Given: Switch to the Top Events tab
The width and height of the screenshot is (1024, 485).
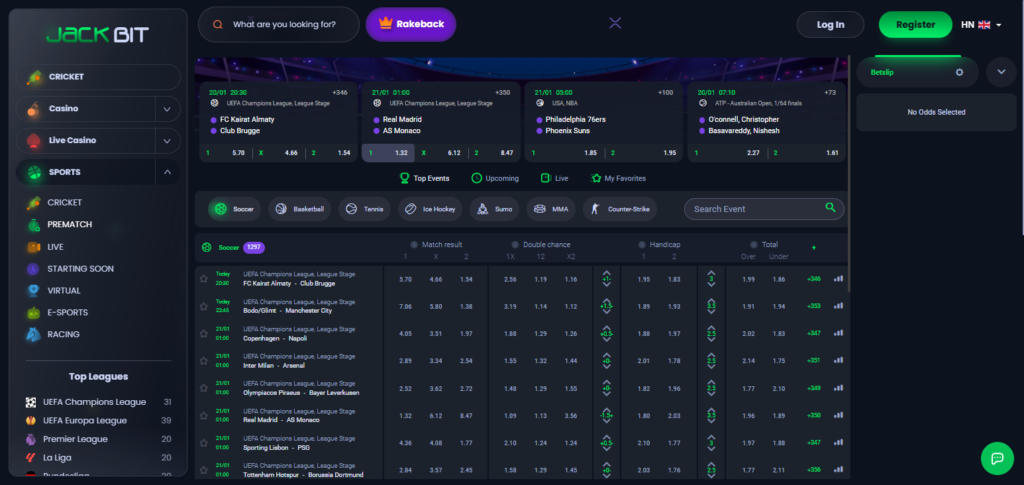Looking at the screenshot, I should coord(424,178).
